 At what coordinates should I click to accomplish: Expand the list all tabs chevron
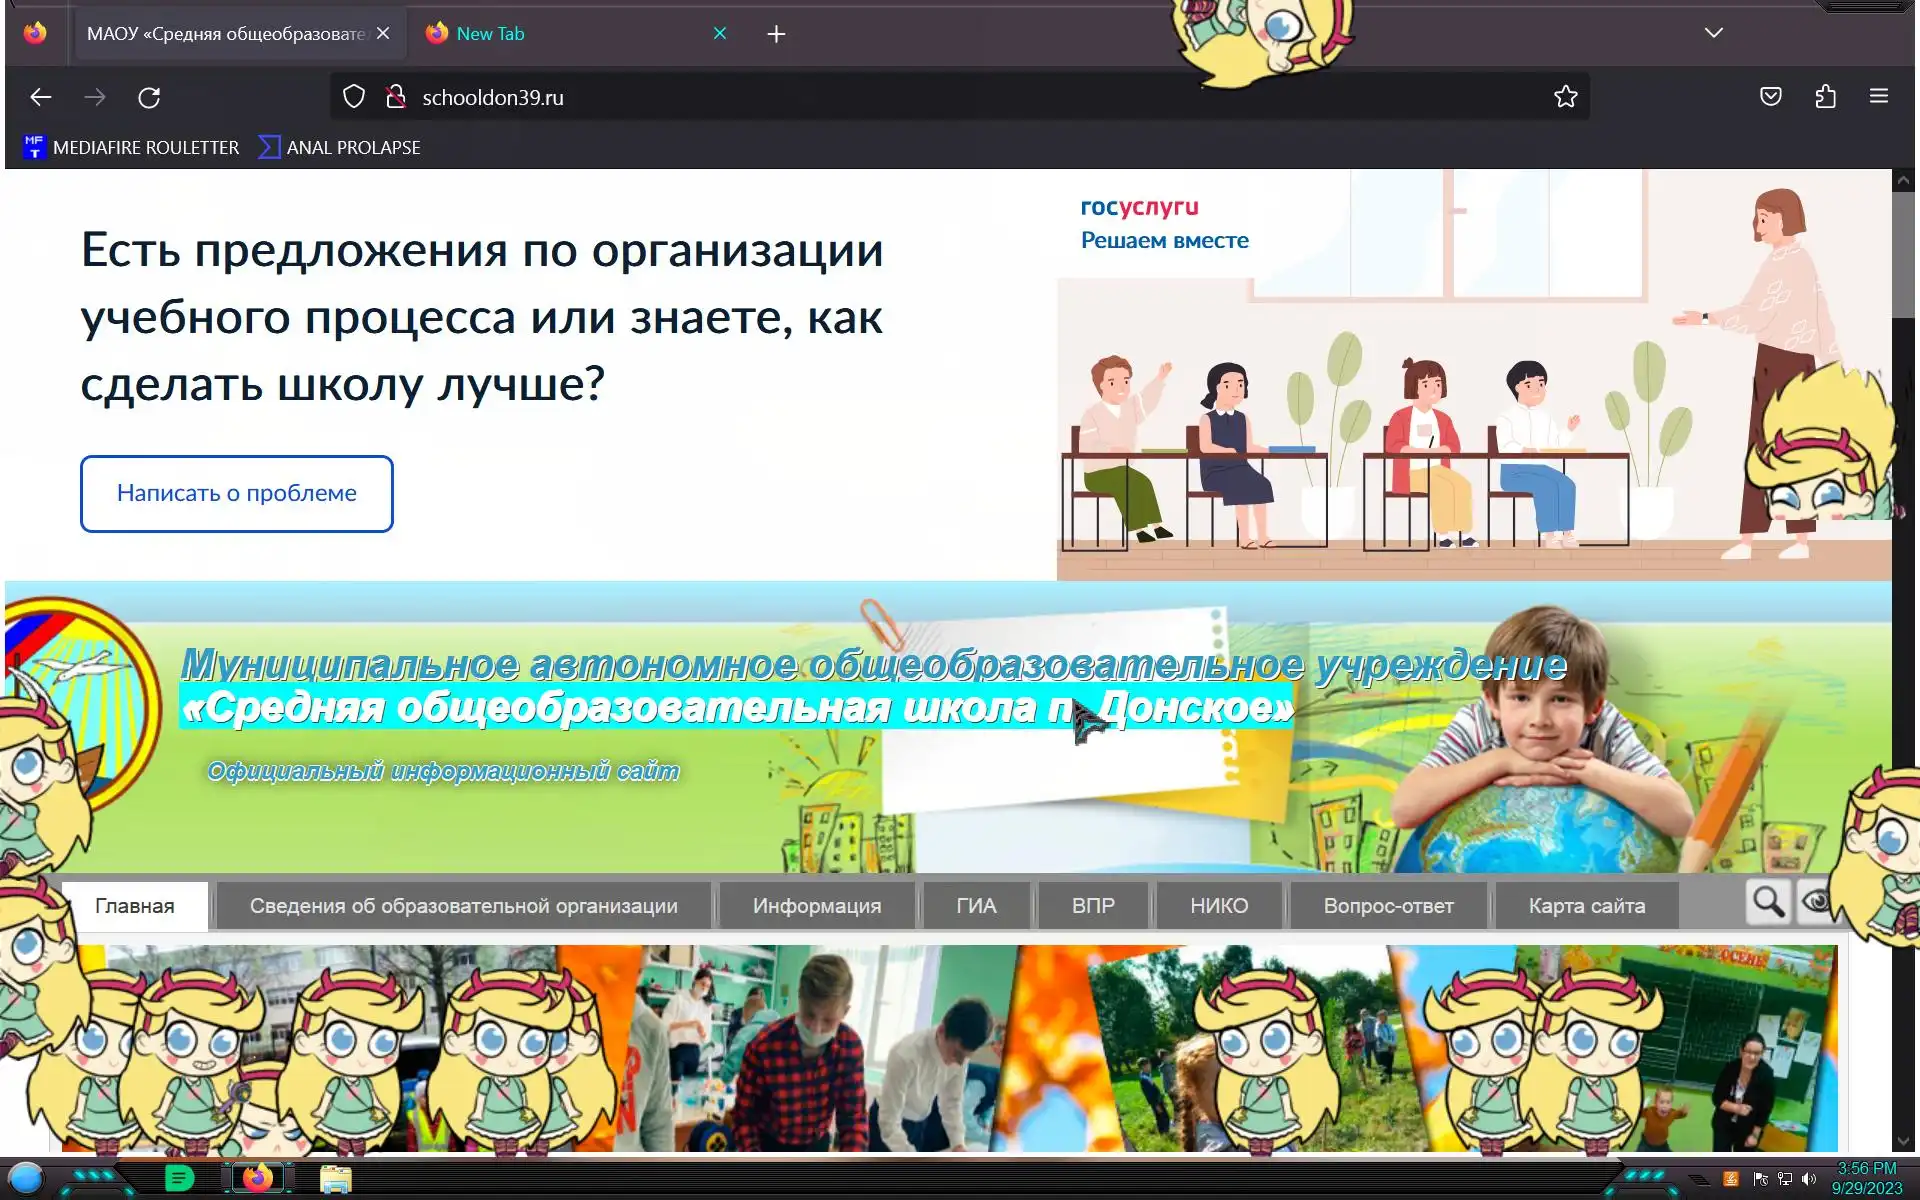(1713, 33)
